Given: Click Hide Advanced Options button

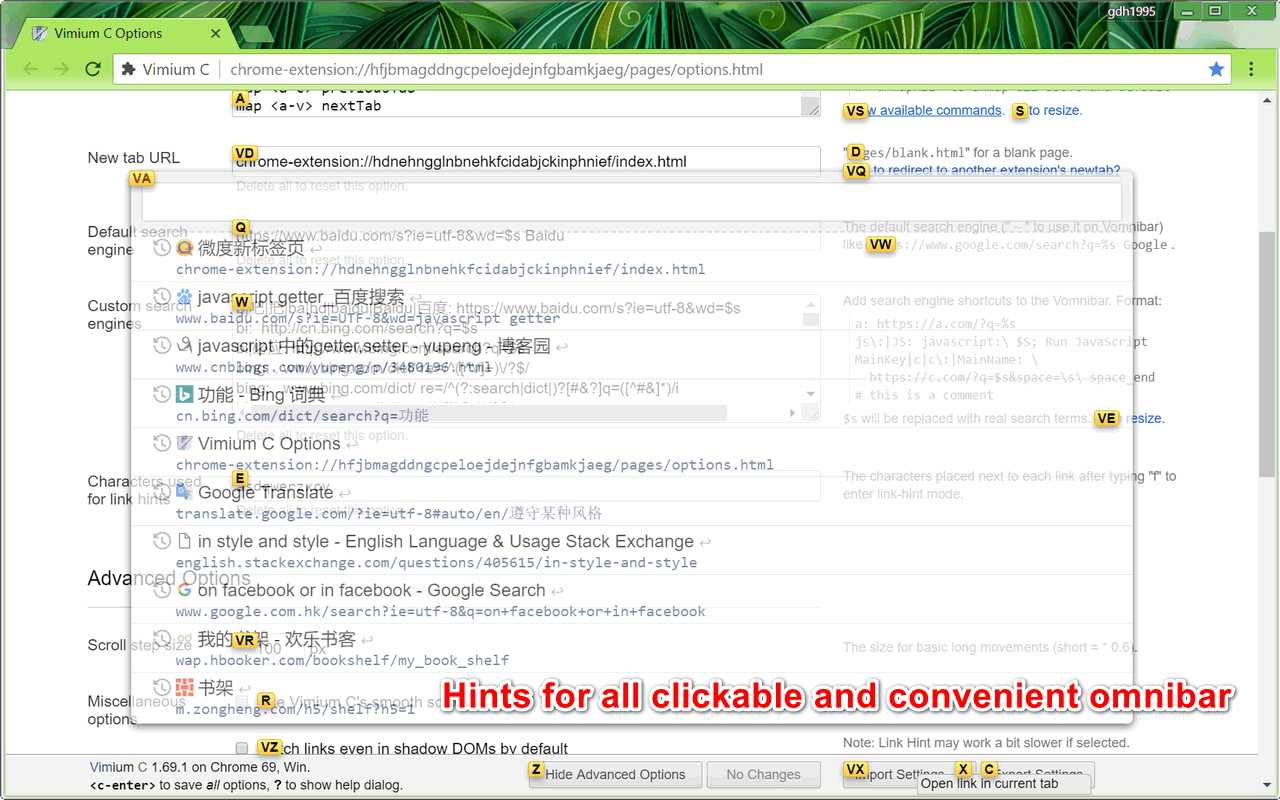Looking at the screenshot, I should (615, 774).
